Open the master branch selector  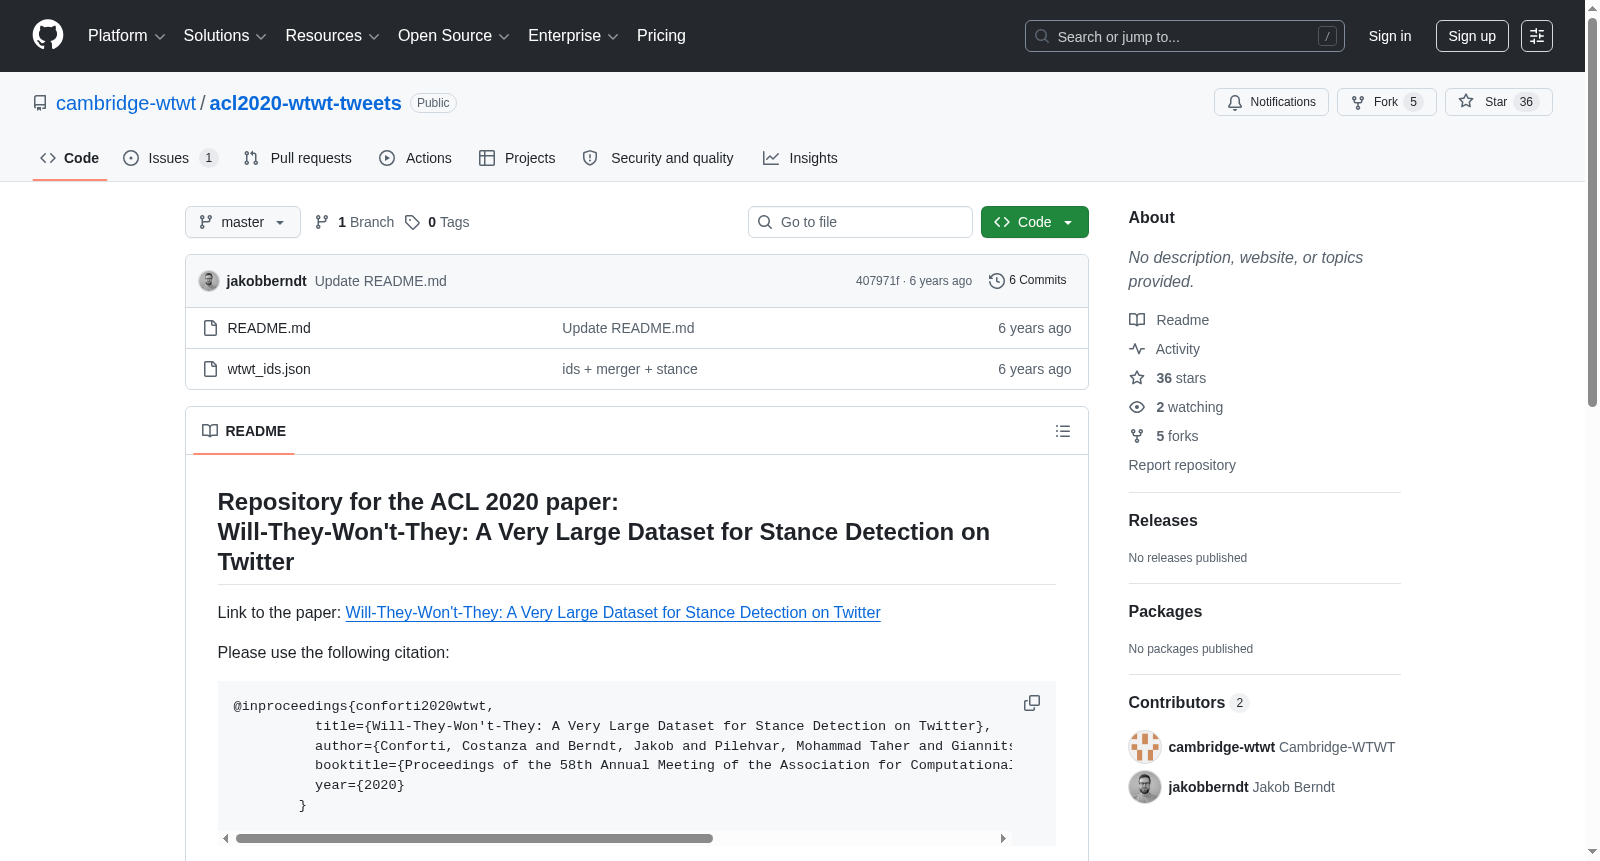click(x=243, y=222)
